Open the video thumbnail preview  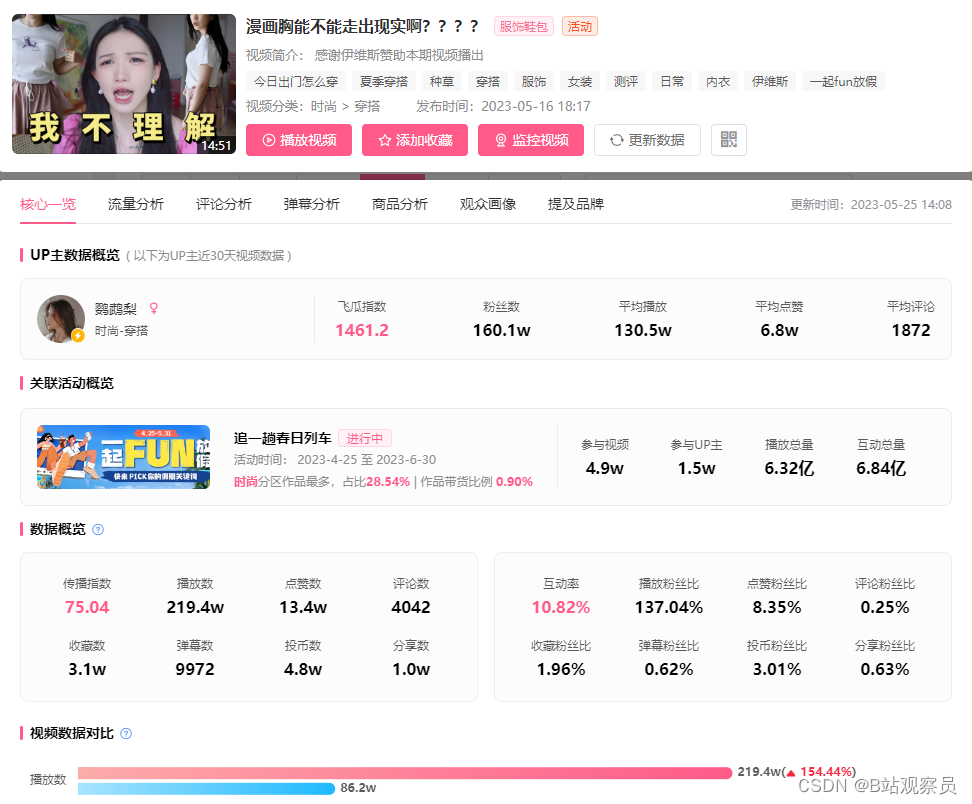click(x=124, y=84)
